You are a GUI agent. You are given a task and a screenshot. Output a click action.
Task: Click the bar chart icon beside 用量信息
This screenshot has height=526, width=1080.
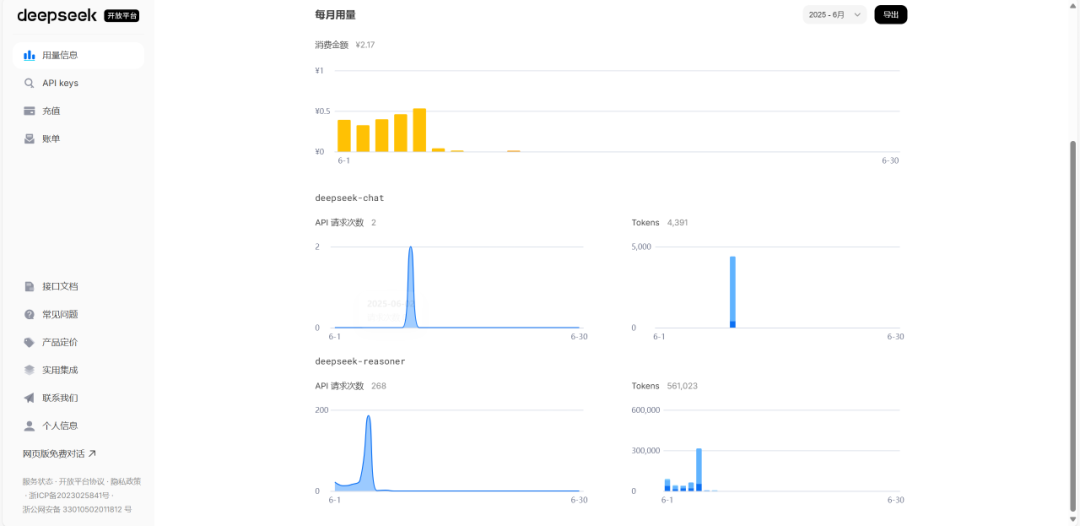pyautogui.click(x=29, y=55)
